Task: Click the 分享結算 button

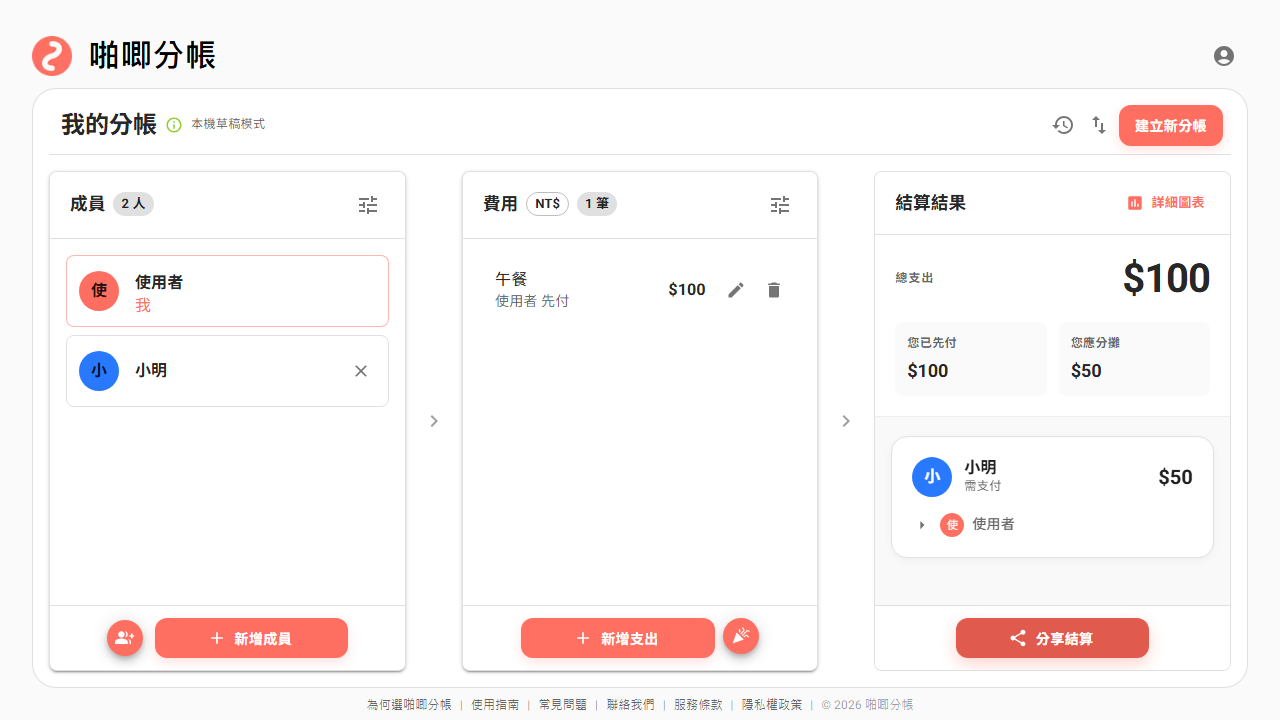Action: point(1052,638)
